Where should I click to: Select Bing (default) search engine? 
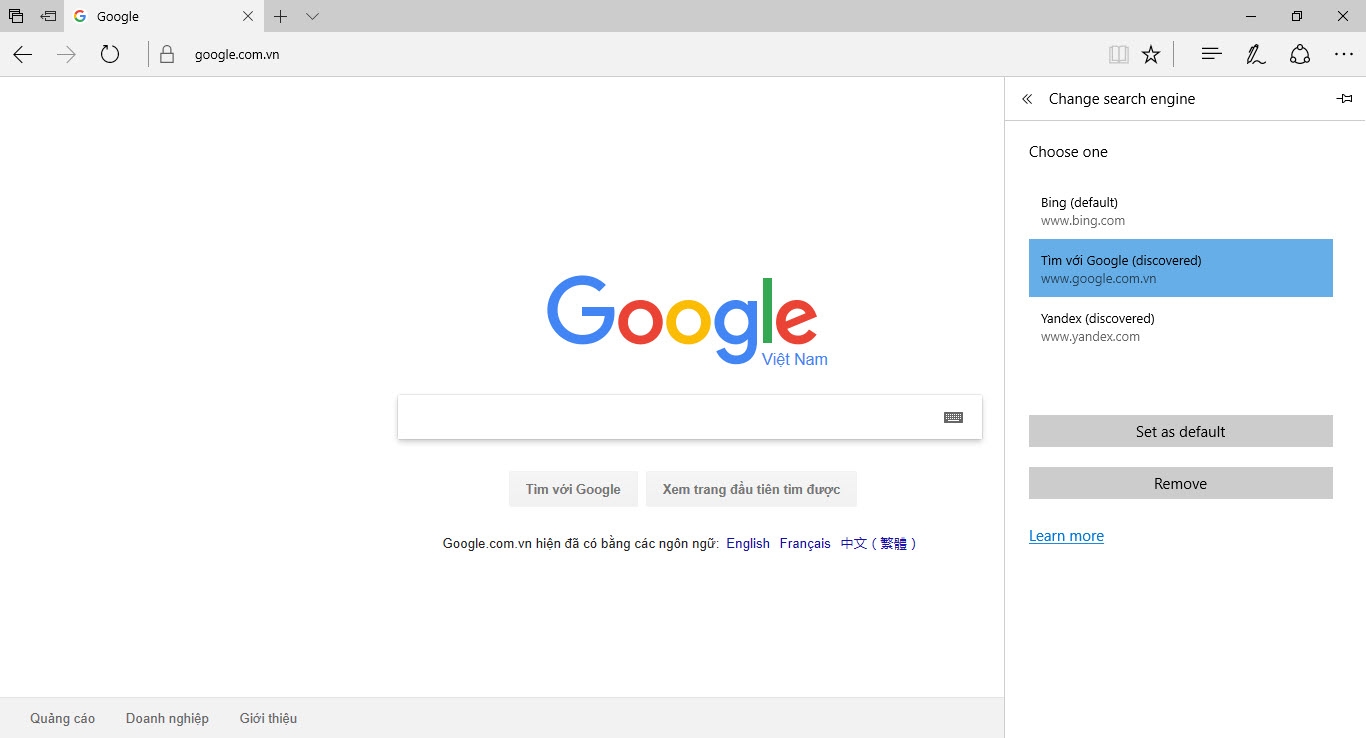1181,211
